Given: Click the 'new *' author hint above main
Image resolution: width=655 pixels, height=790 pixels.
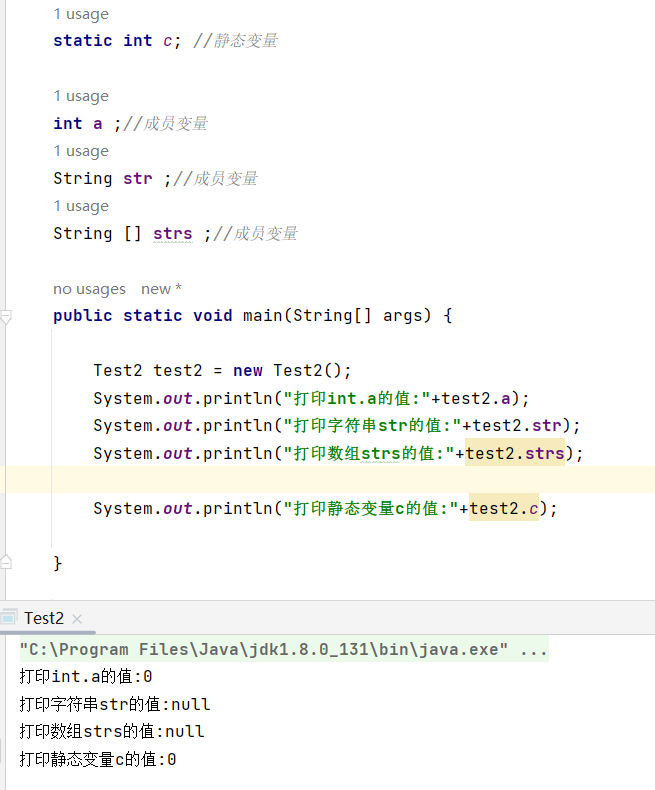Looking at the screenshot, I should (x=161, y=289).
